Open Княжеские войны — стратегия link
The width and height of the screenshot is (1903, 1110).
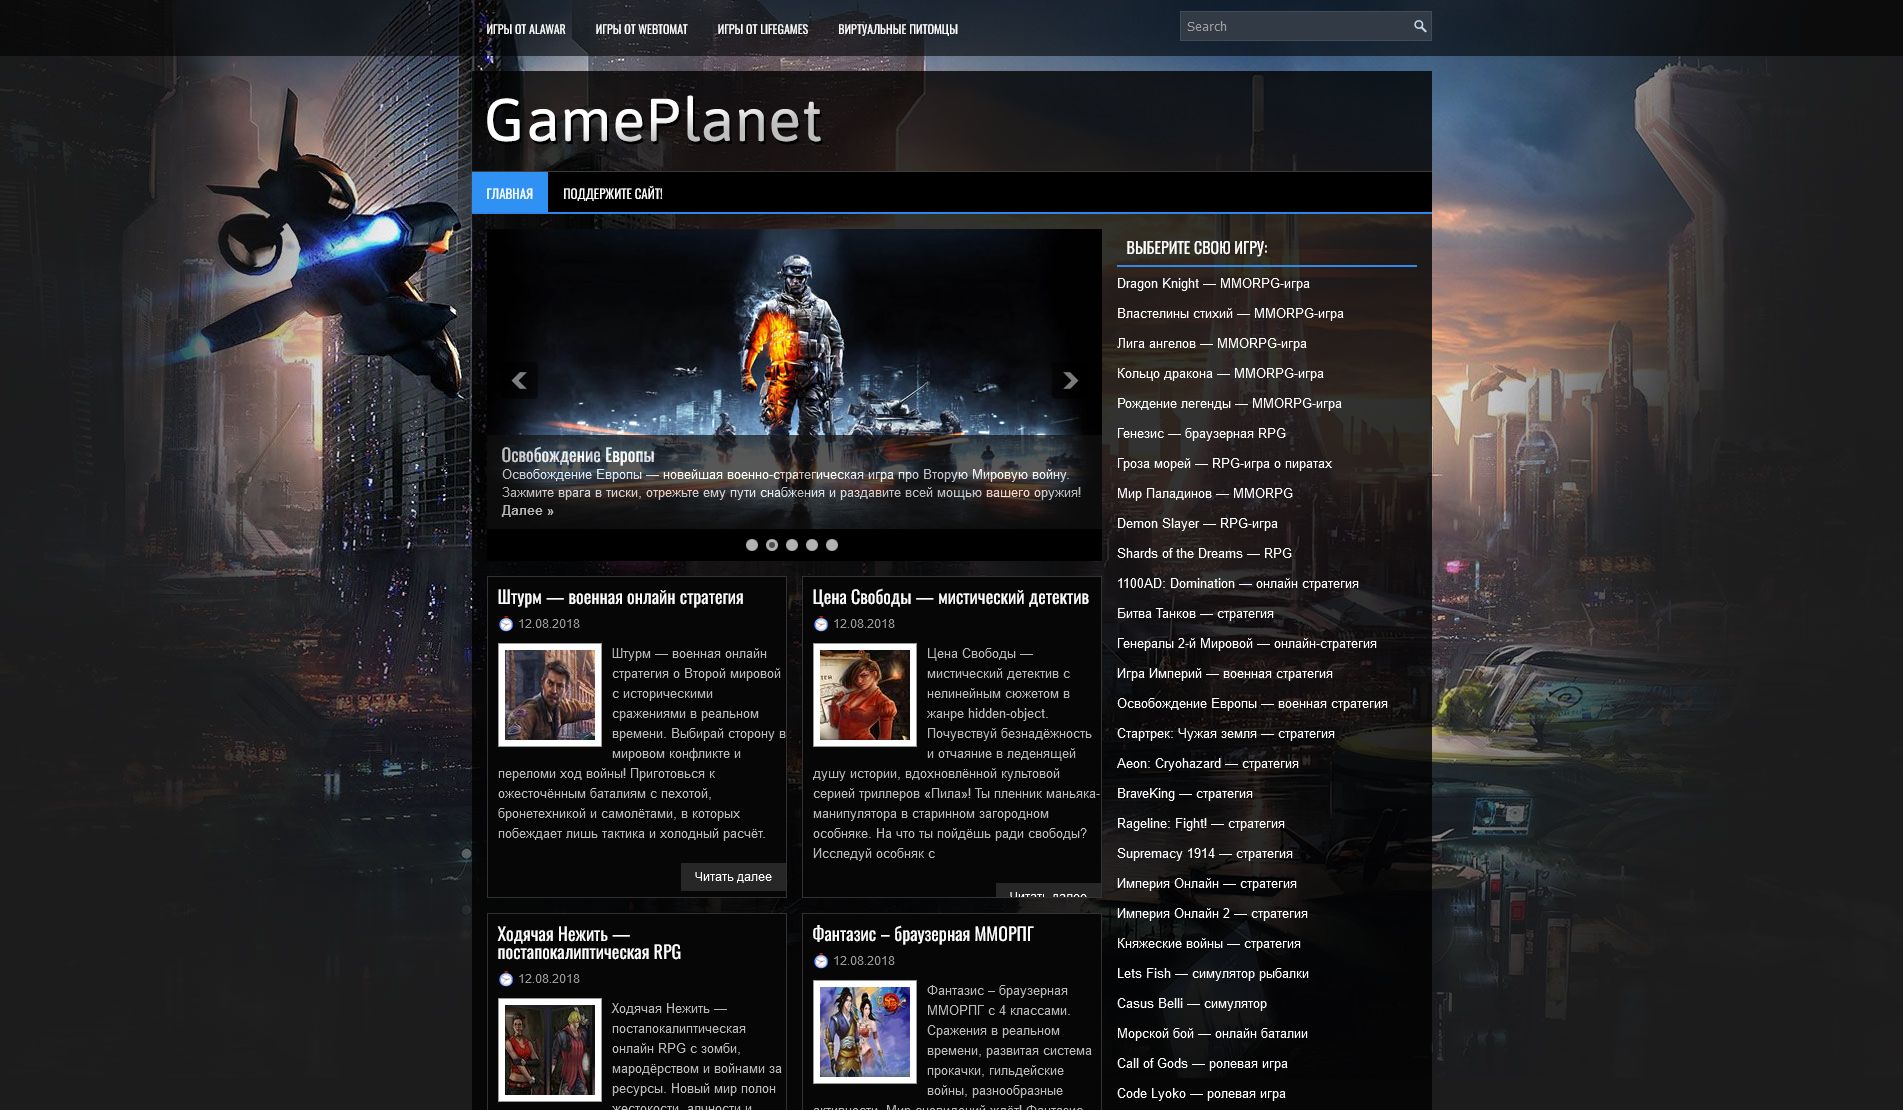pyautogui.click(x=1209, y=943)
